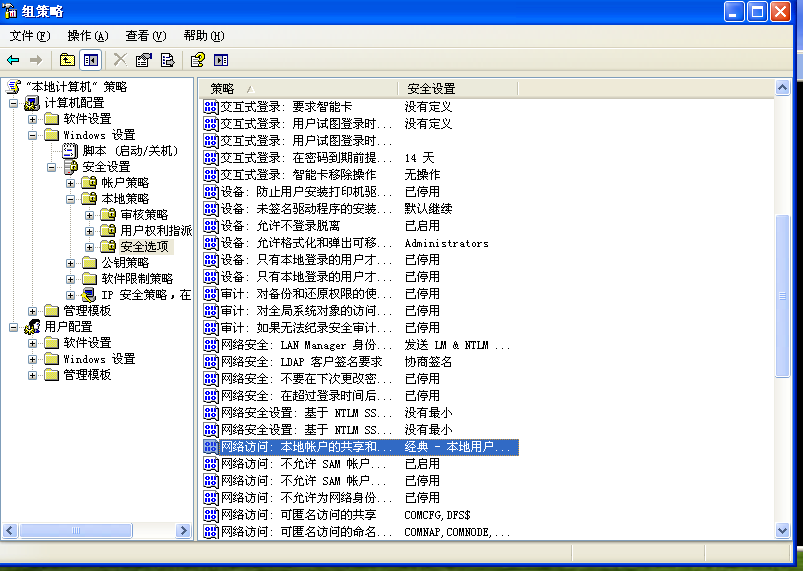Screen dimensions: 803x571
Task: Click the tree pane scroll right arrow
Action: 183,531
